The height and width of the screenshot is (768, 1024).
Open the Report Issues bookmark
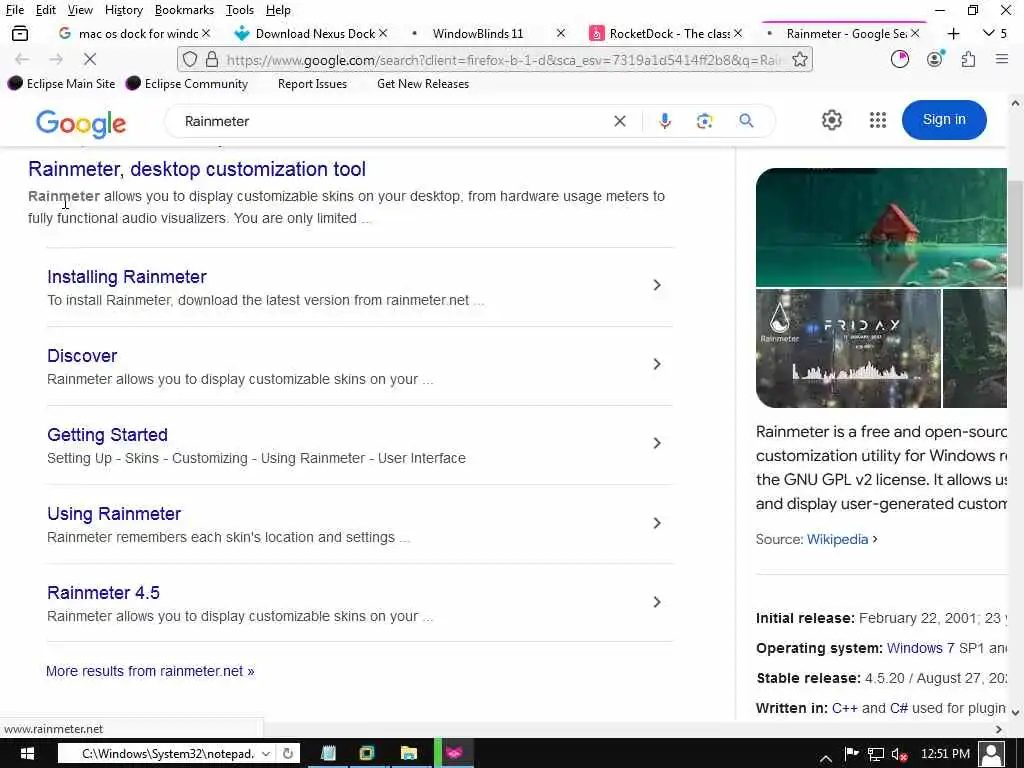(x=312, y=84)
